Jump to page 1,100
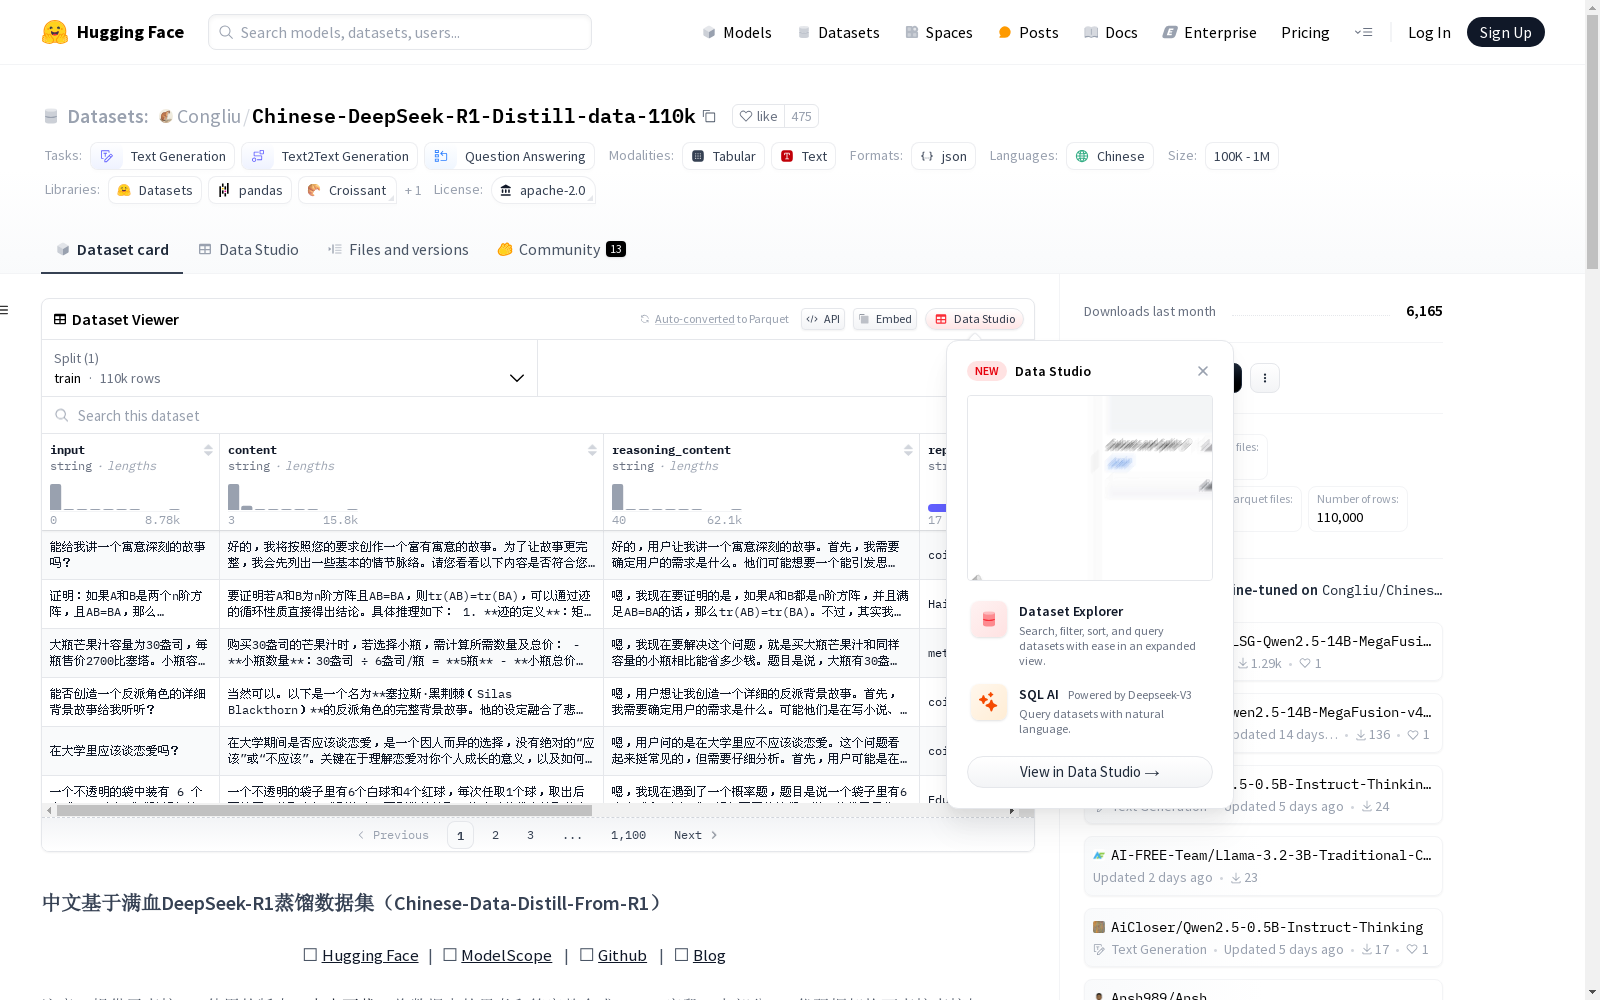The height and width of the screenshot is (1000, 1600). coord(628,835)
